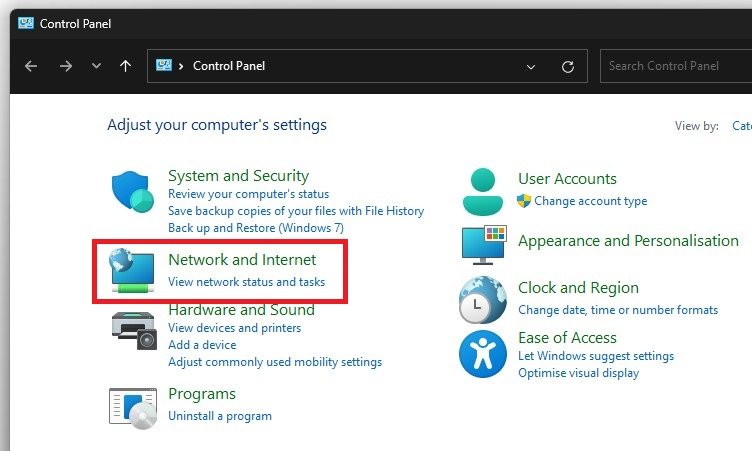This screenshot has width=752, height=451.
Task: Click the breadcrumb chevron before Control Panel
Action: click(x=181, y=66)
